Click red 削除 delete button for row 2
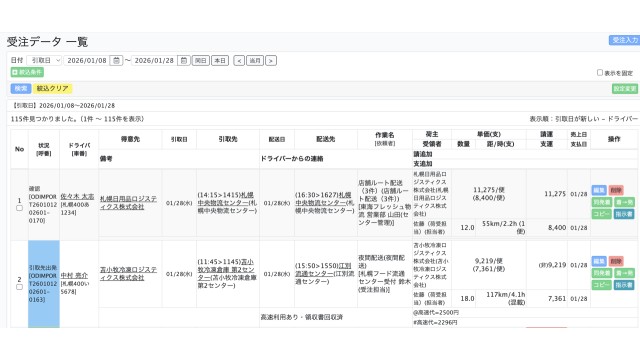This screenshot has height=360, width=640. [x=616, y=261]
